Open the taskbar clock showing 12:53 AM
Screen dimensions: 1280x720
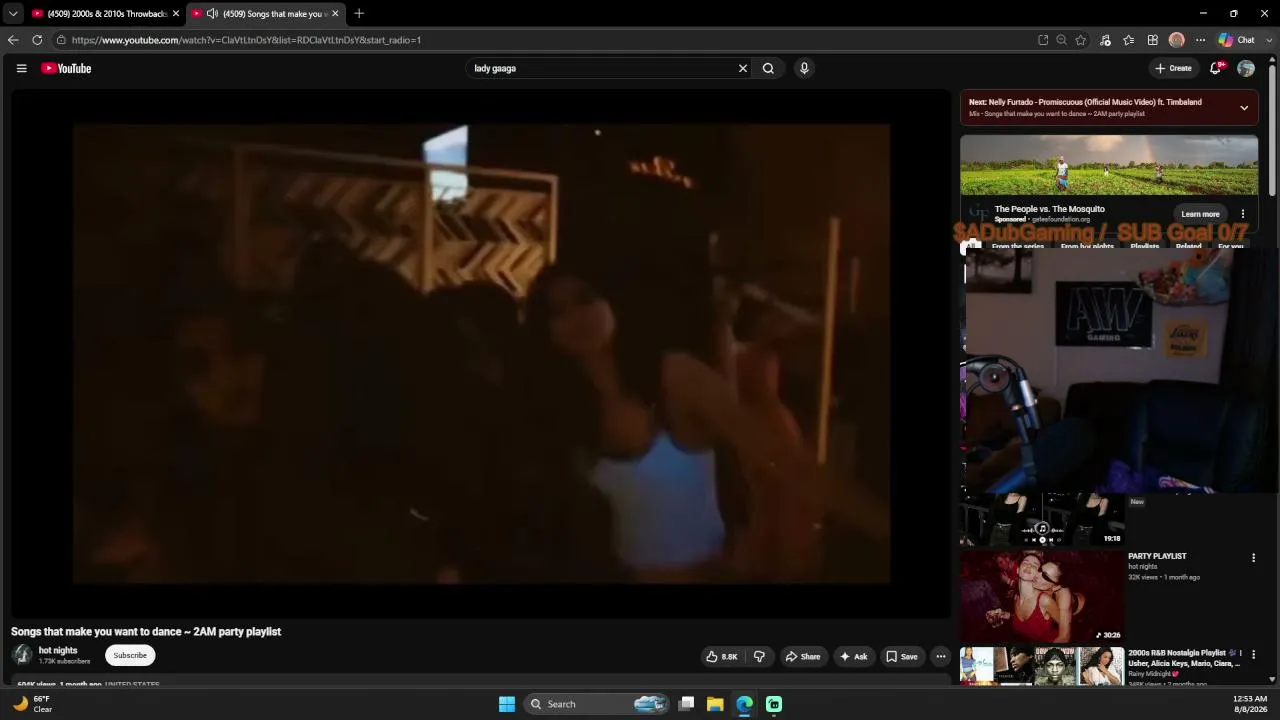tap(1250, 704)
